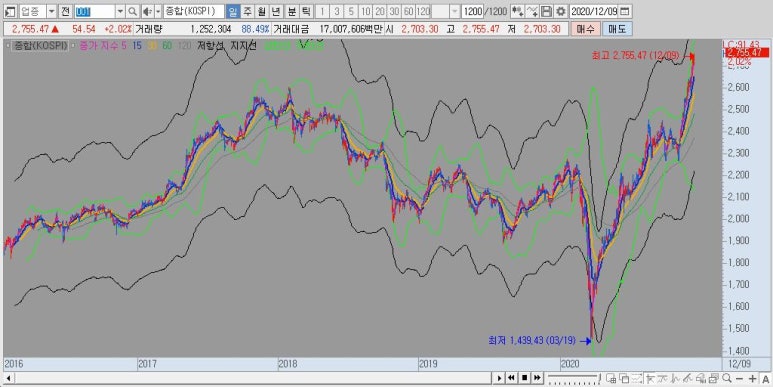Expand the dropdown next to speaker icon
The width and height of the screenshot is (773, 387).
point(158,11)
